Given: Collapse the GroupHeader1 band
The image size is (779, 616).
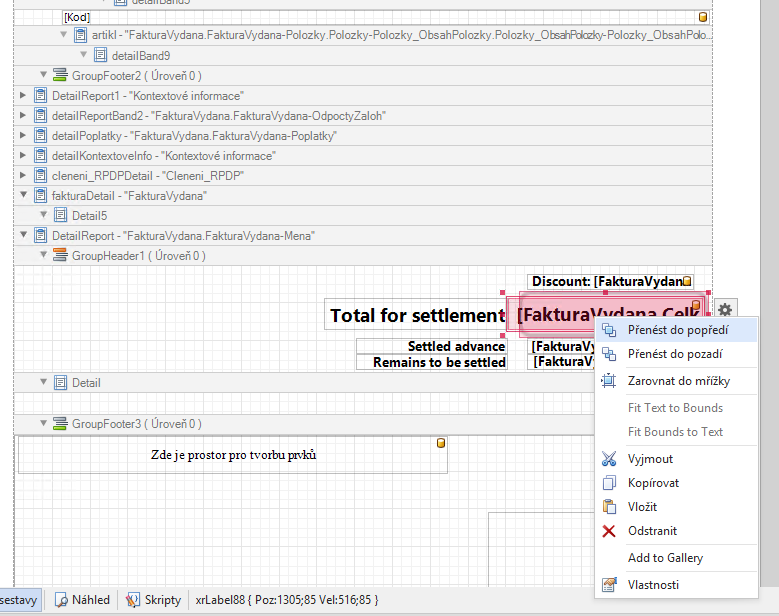Looking at the screenshot, I should point(43,256).
